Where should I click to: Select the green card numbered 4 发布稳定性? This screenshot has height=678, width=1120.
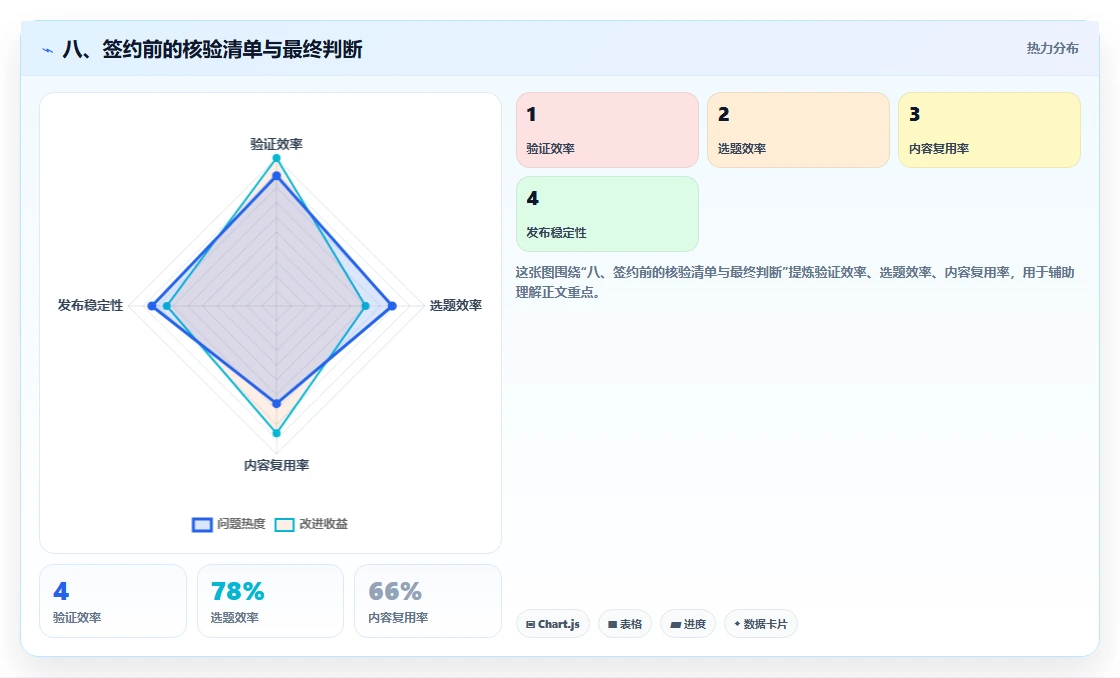[607, 214]
